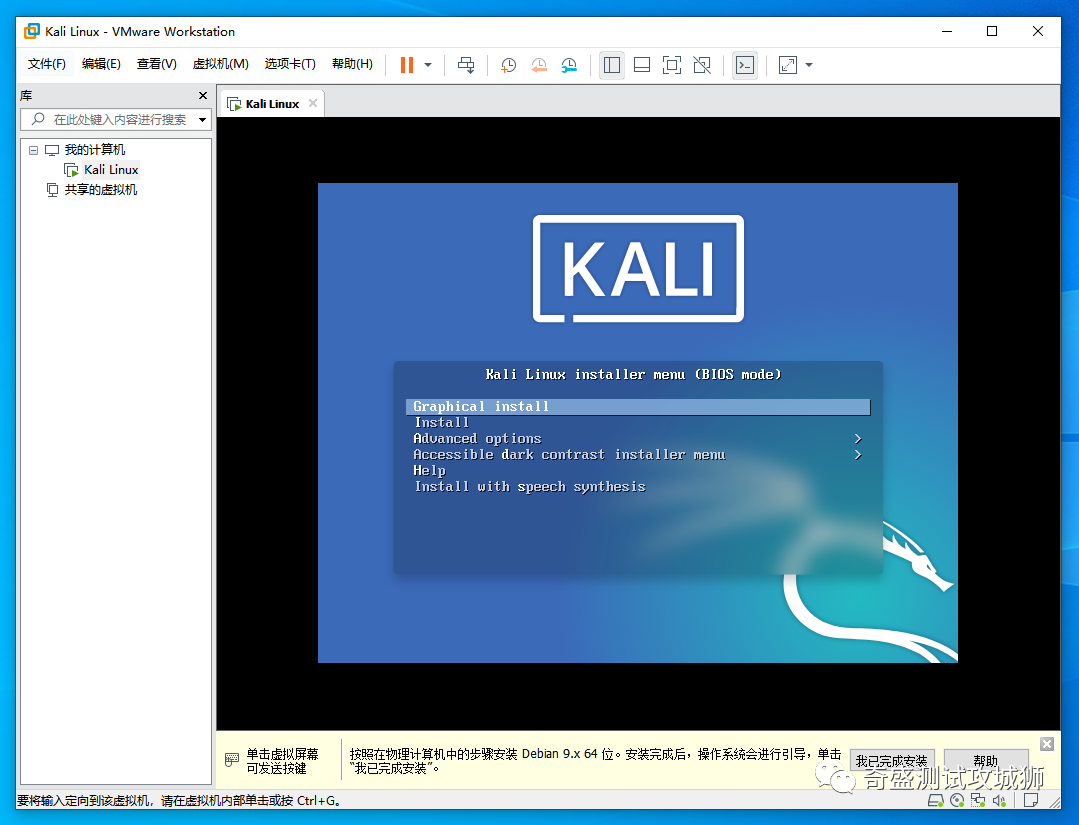The image size is (1079, 825).
Task: Revert virtual machine to previous snapshot
Action: (x=539, y=65)
